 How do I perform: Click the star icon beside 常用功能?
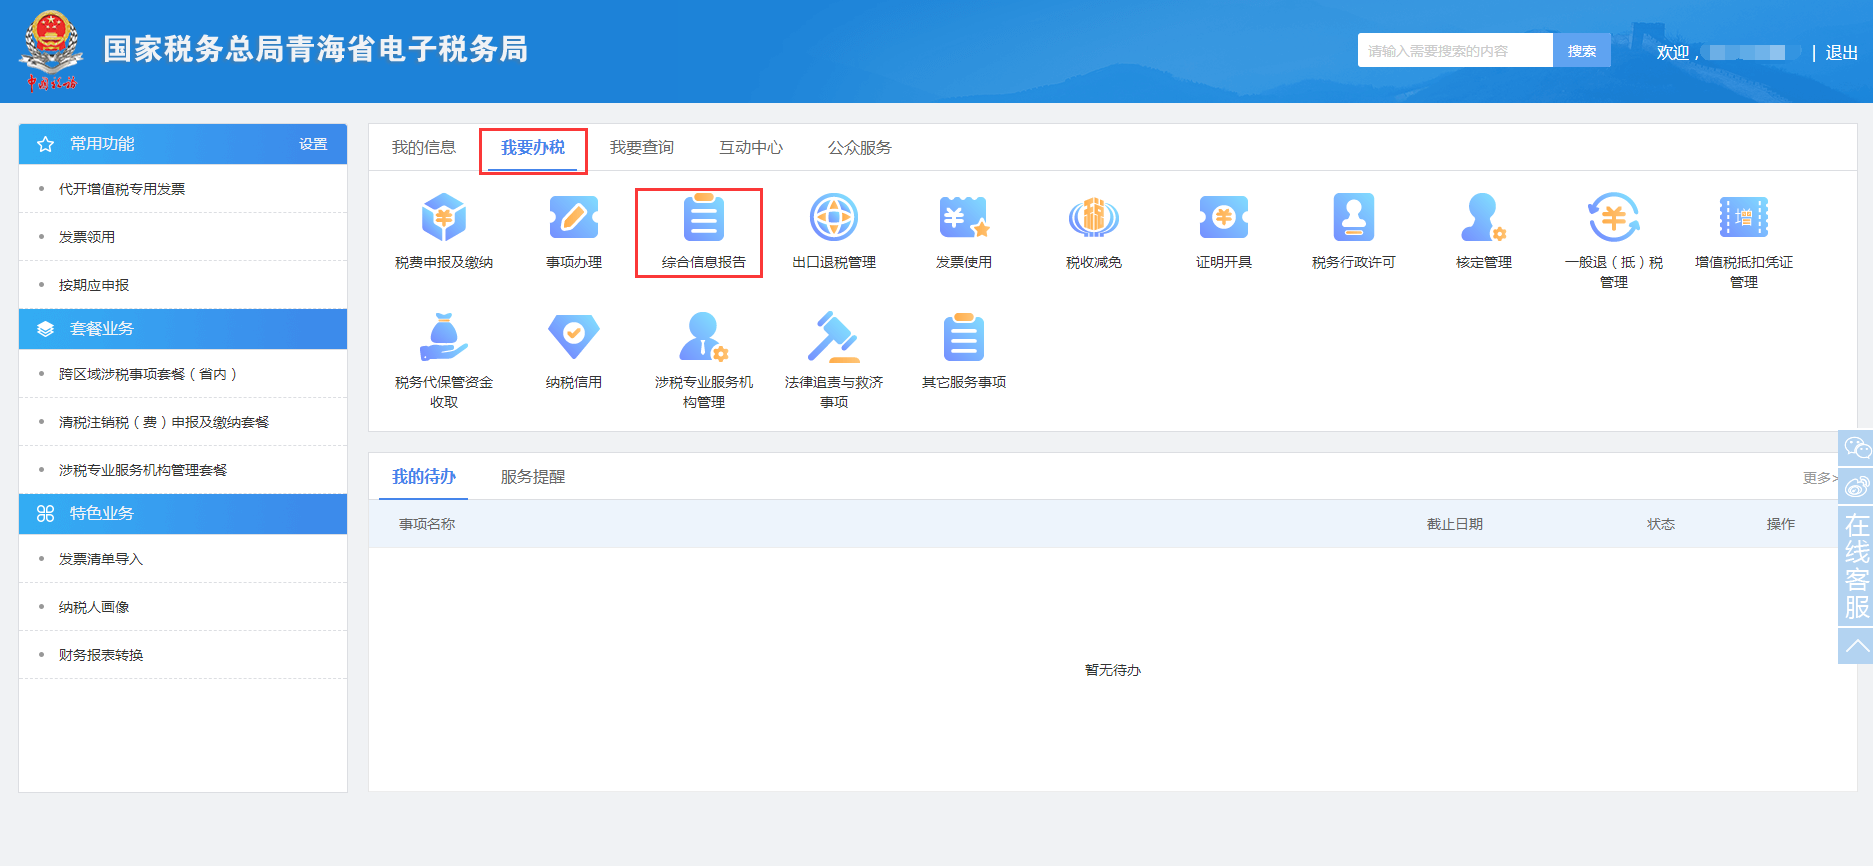(45, 144)
